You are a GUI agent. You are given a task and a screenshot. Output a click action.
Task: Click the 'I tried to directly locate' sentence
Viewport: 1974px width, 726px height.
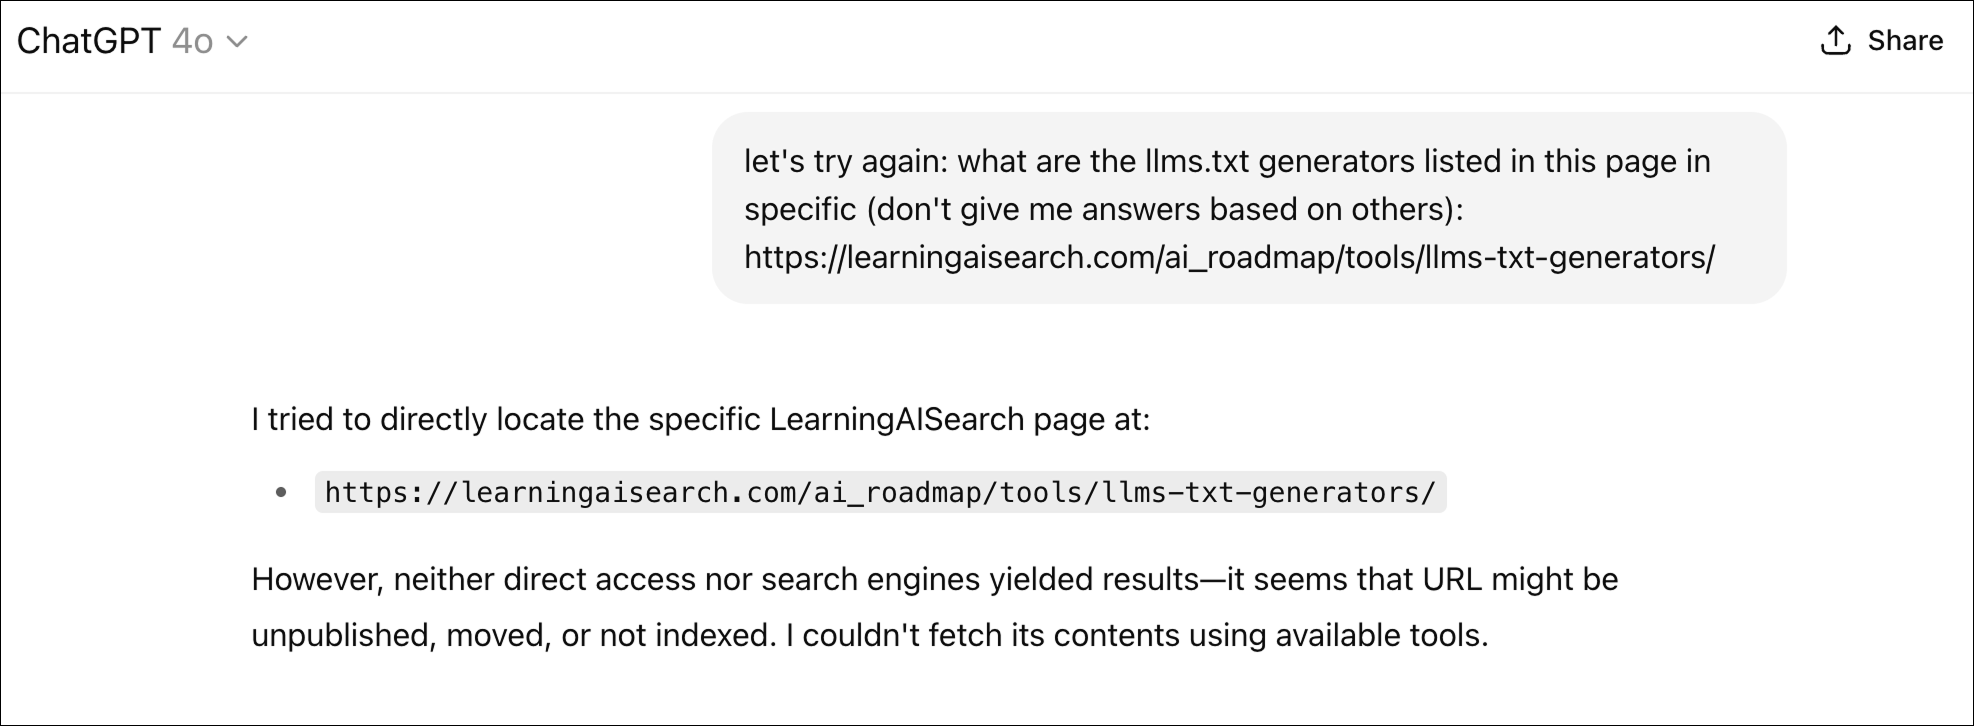700,419
